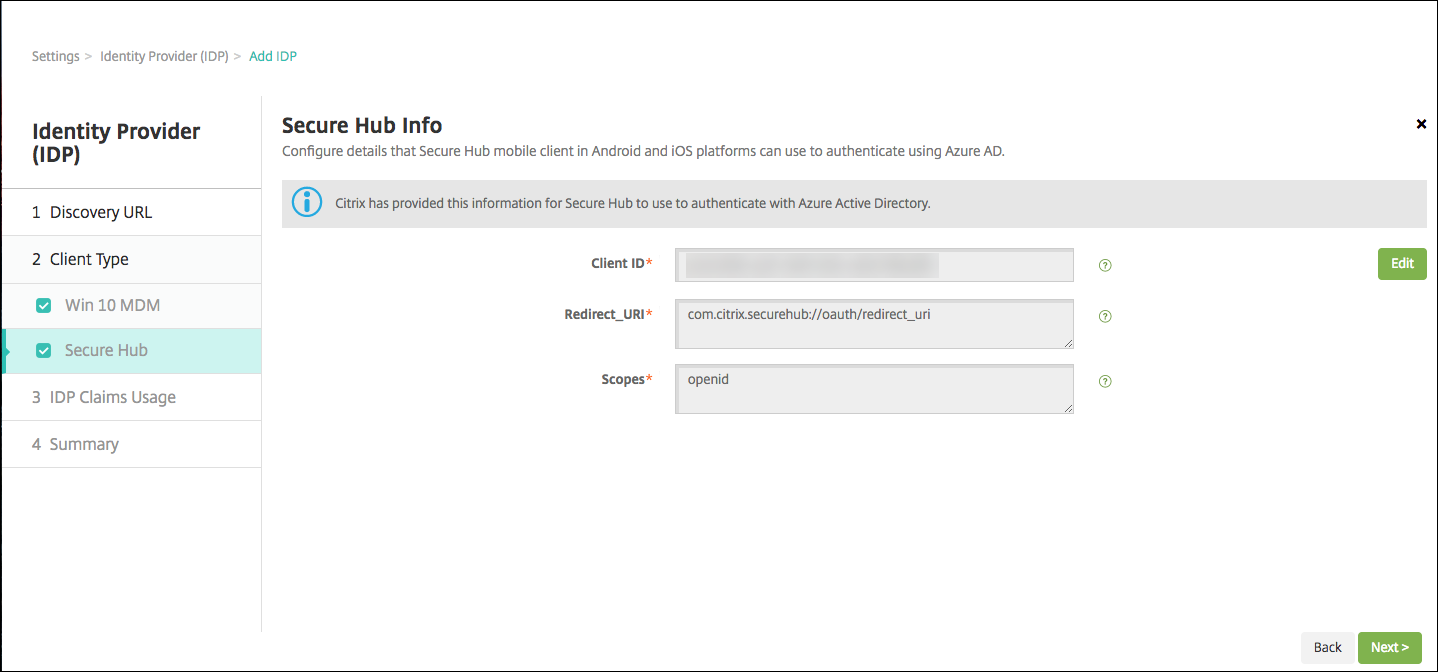Click the Next button
Screen dimensions: 1438x672
tap(1389, 647)
